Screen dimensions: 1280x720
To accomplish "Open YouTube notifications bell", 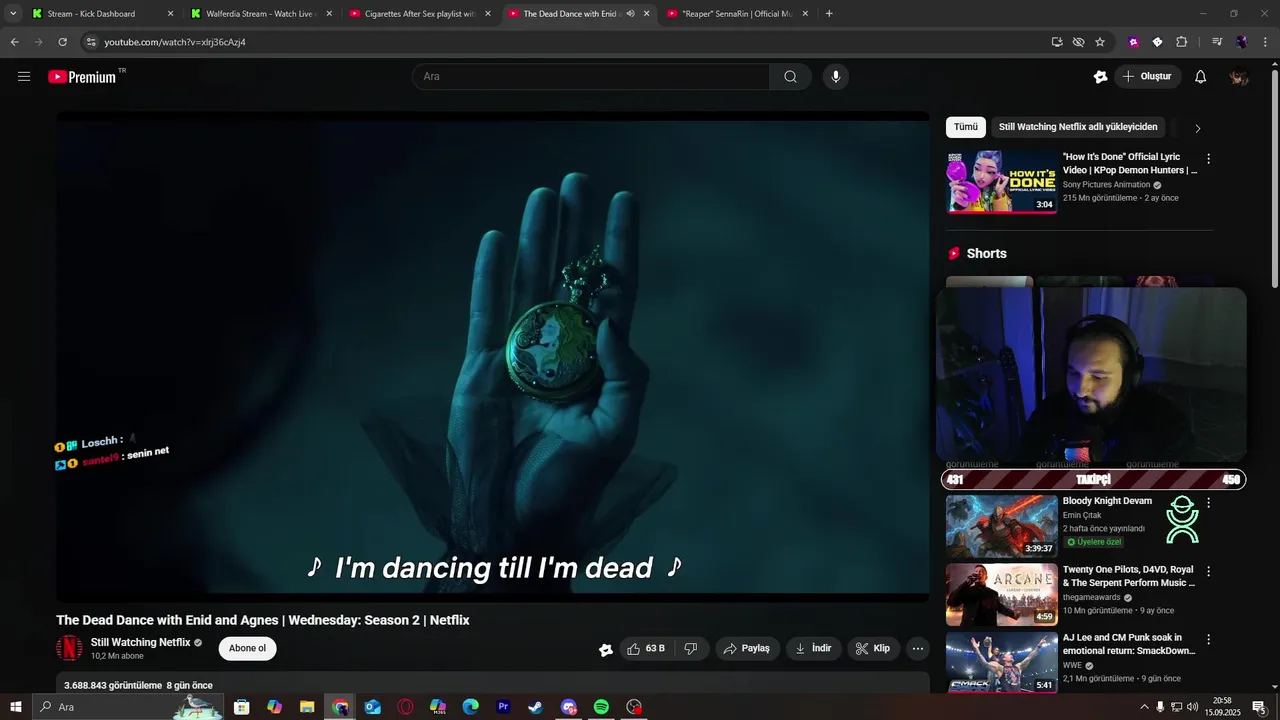I will coord(1201,77).
